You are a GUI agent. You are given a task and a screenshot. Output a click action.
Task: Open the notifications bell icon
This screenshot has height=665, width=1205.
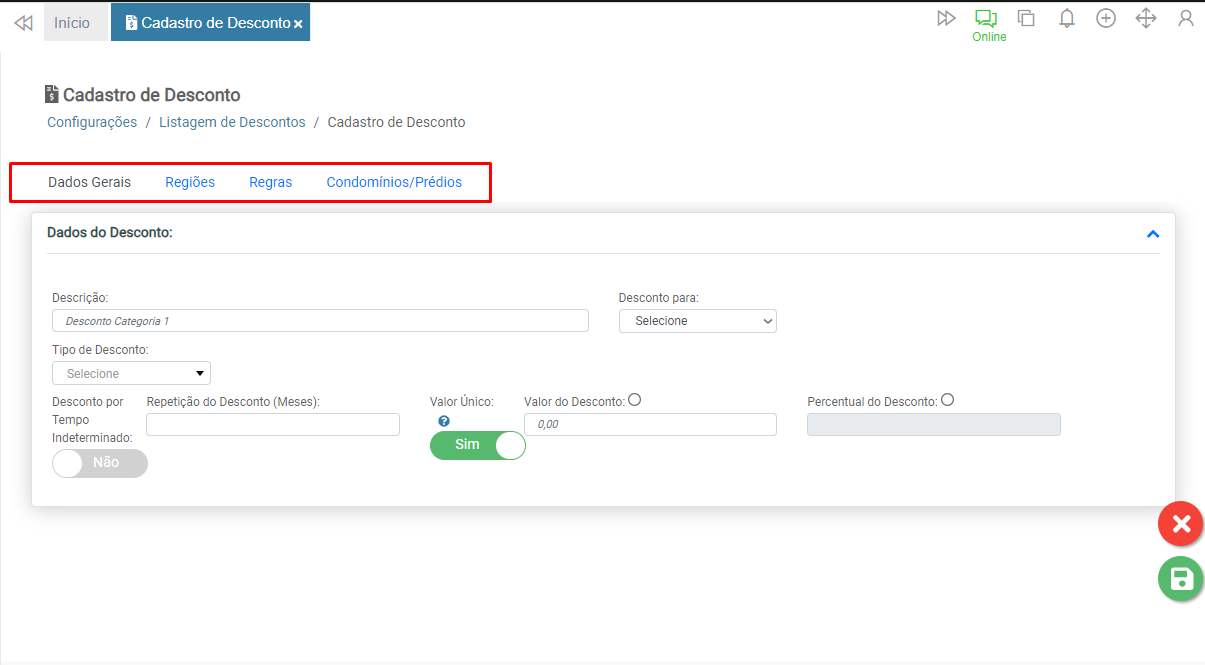coord(1067,18)
